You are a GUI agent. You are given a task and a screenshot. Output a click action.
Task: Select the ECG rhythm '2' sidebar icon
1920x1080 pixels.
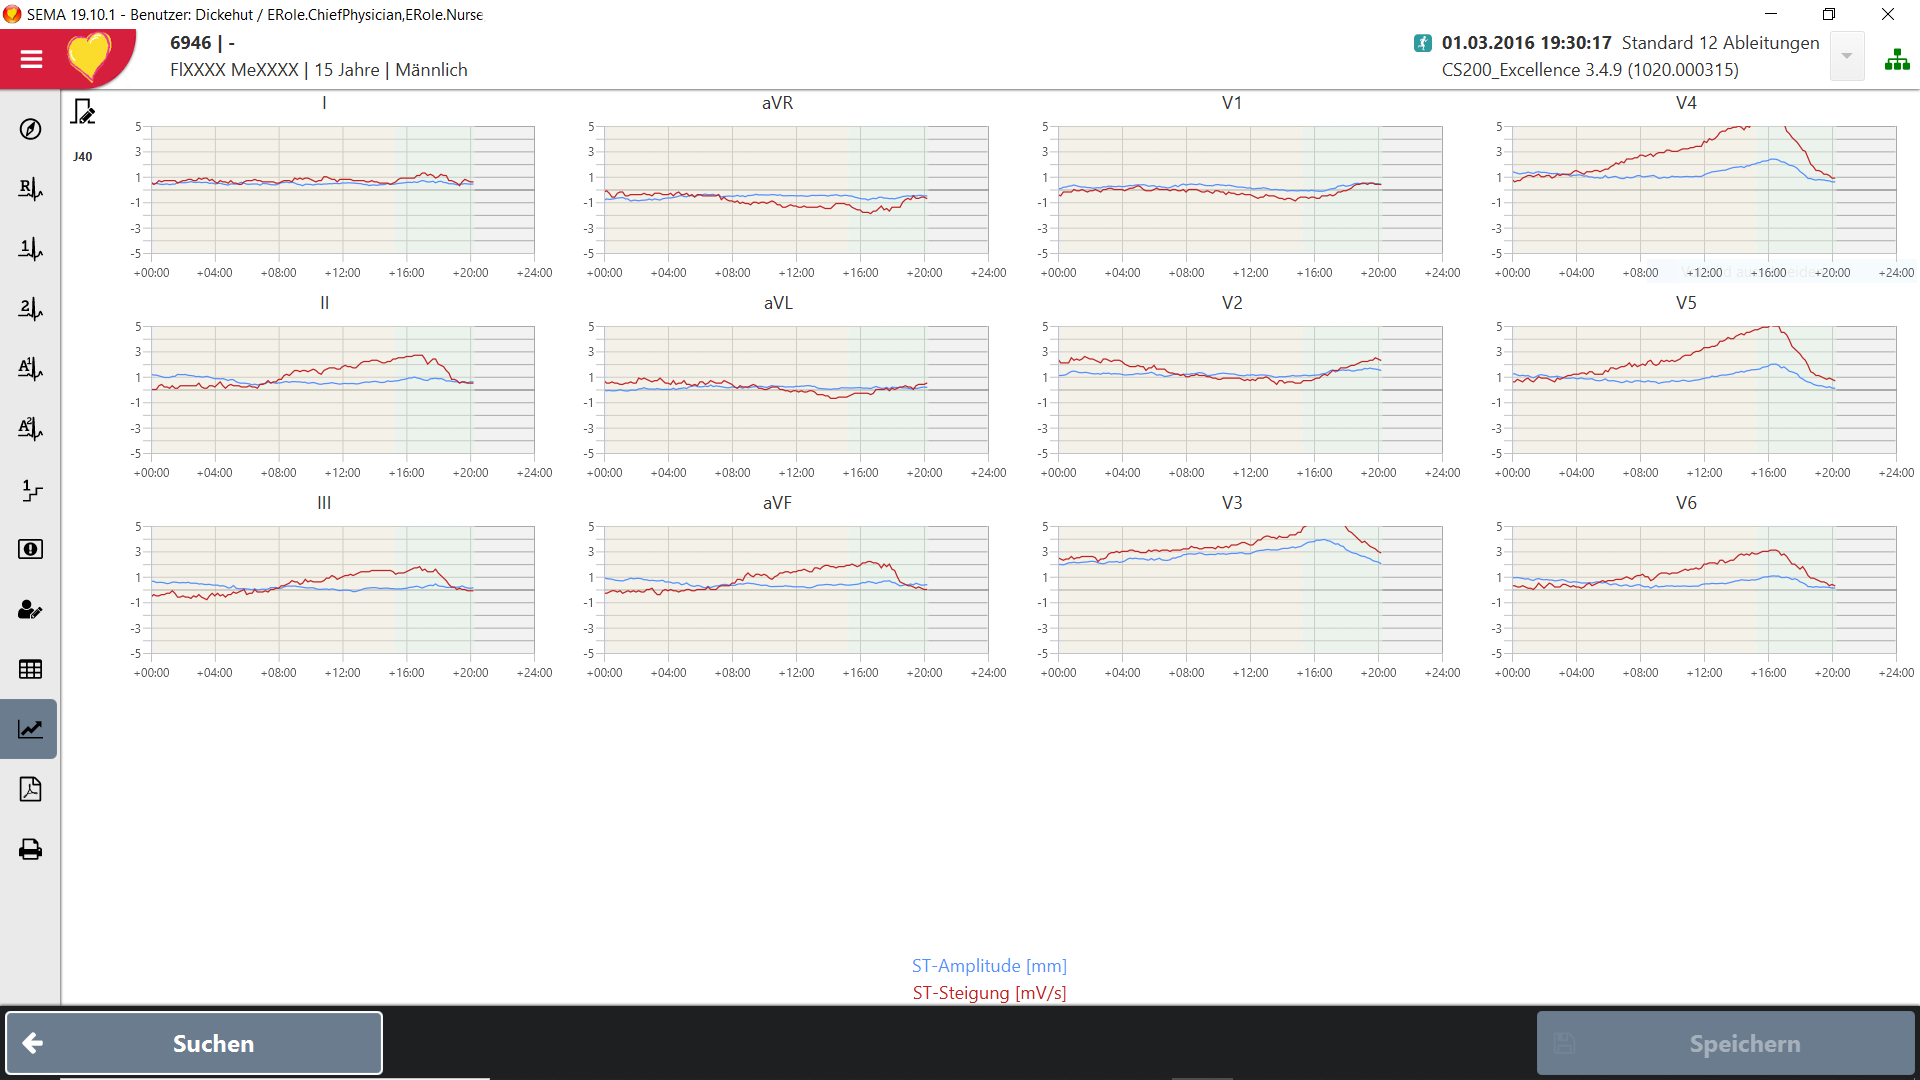tap(30, 309)
